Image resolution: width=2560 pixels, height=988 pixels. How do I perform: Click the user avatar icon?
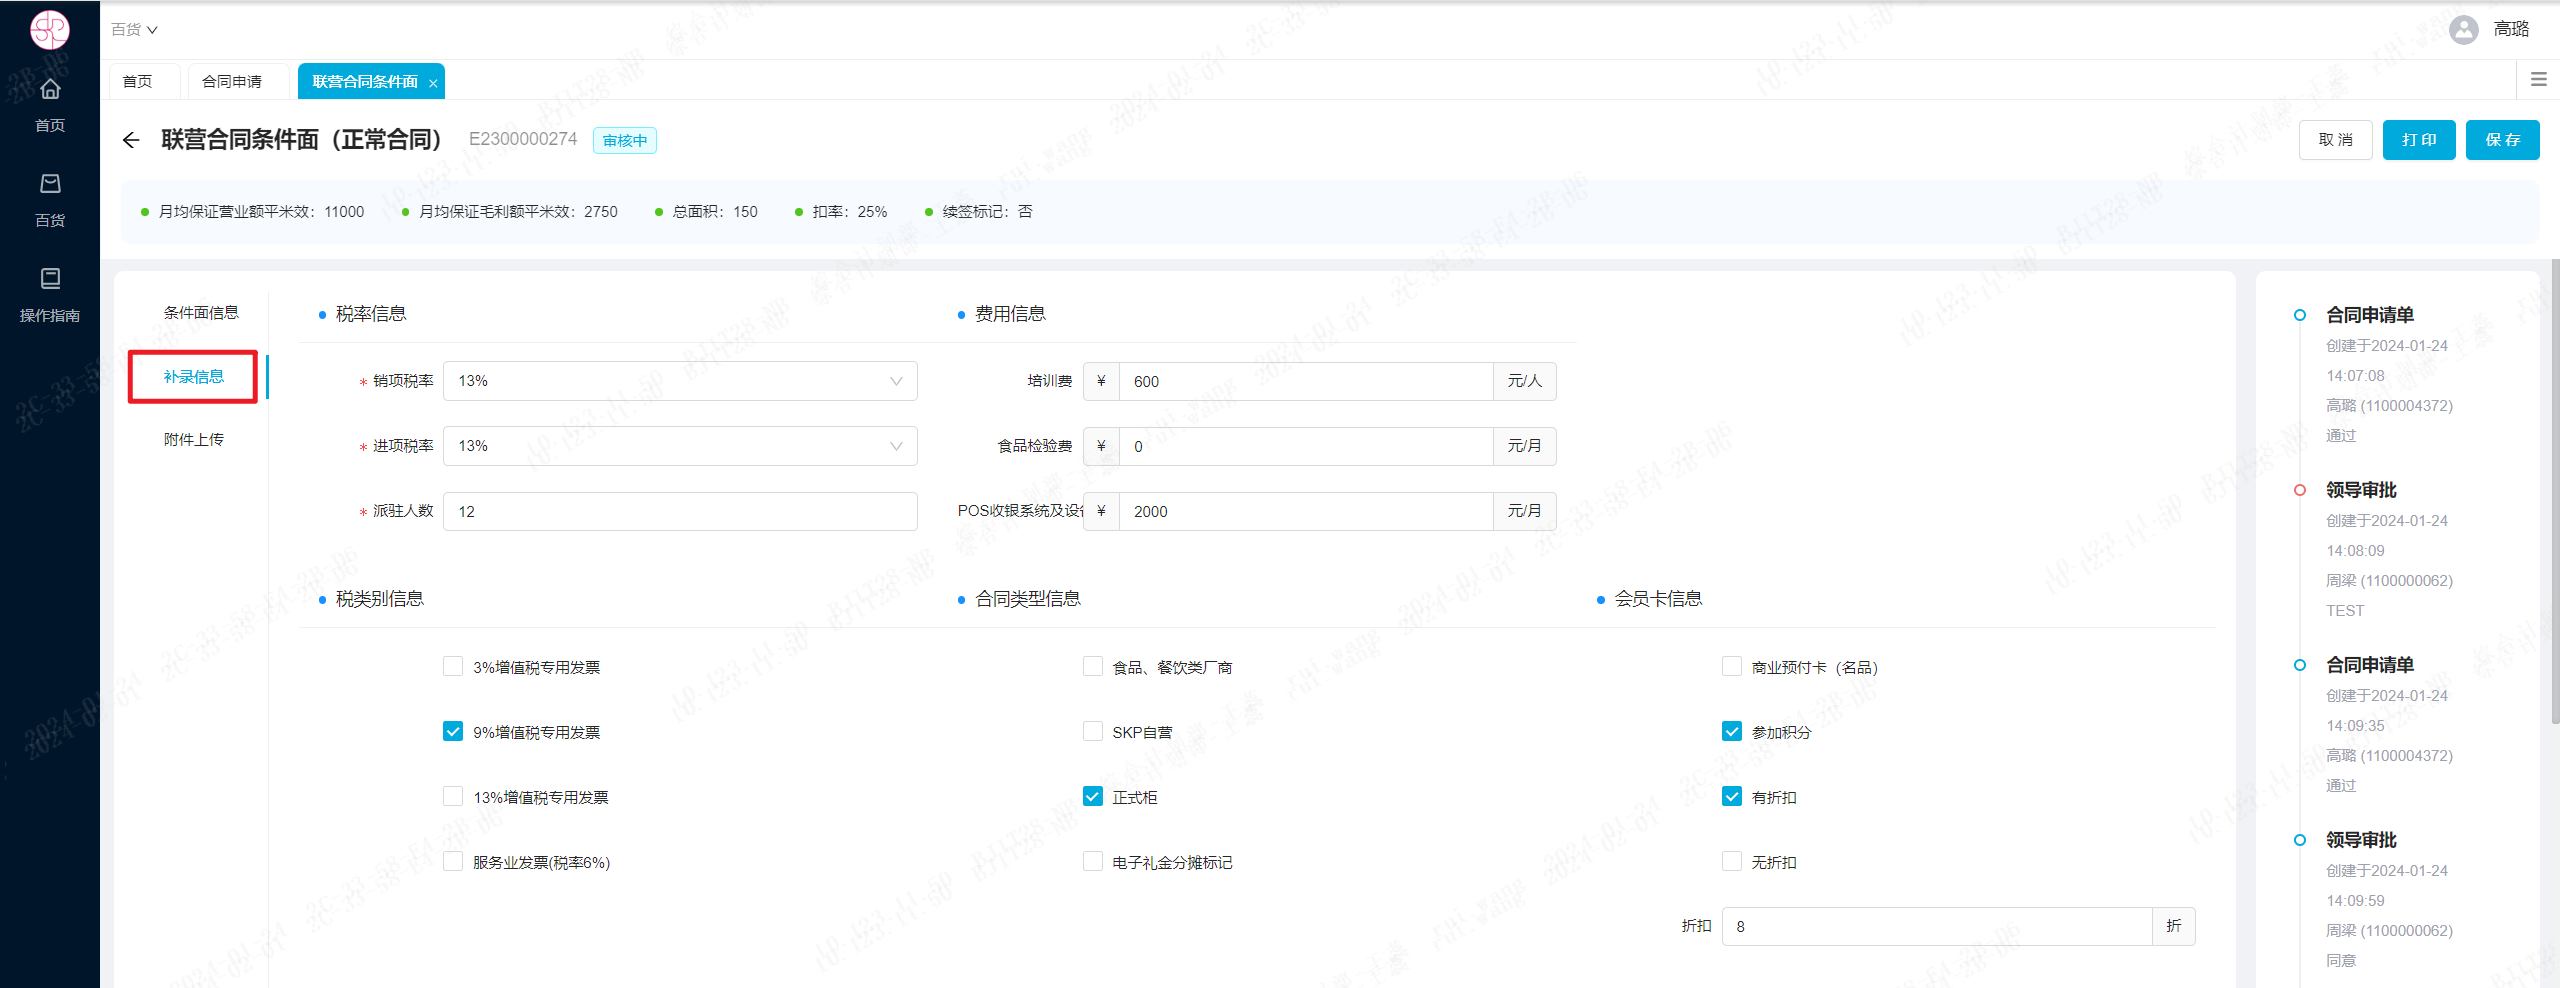(2464, 29)
